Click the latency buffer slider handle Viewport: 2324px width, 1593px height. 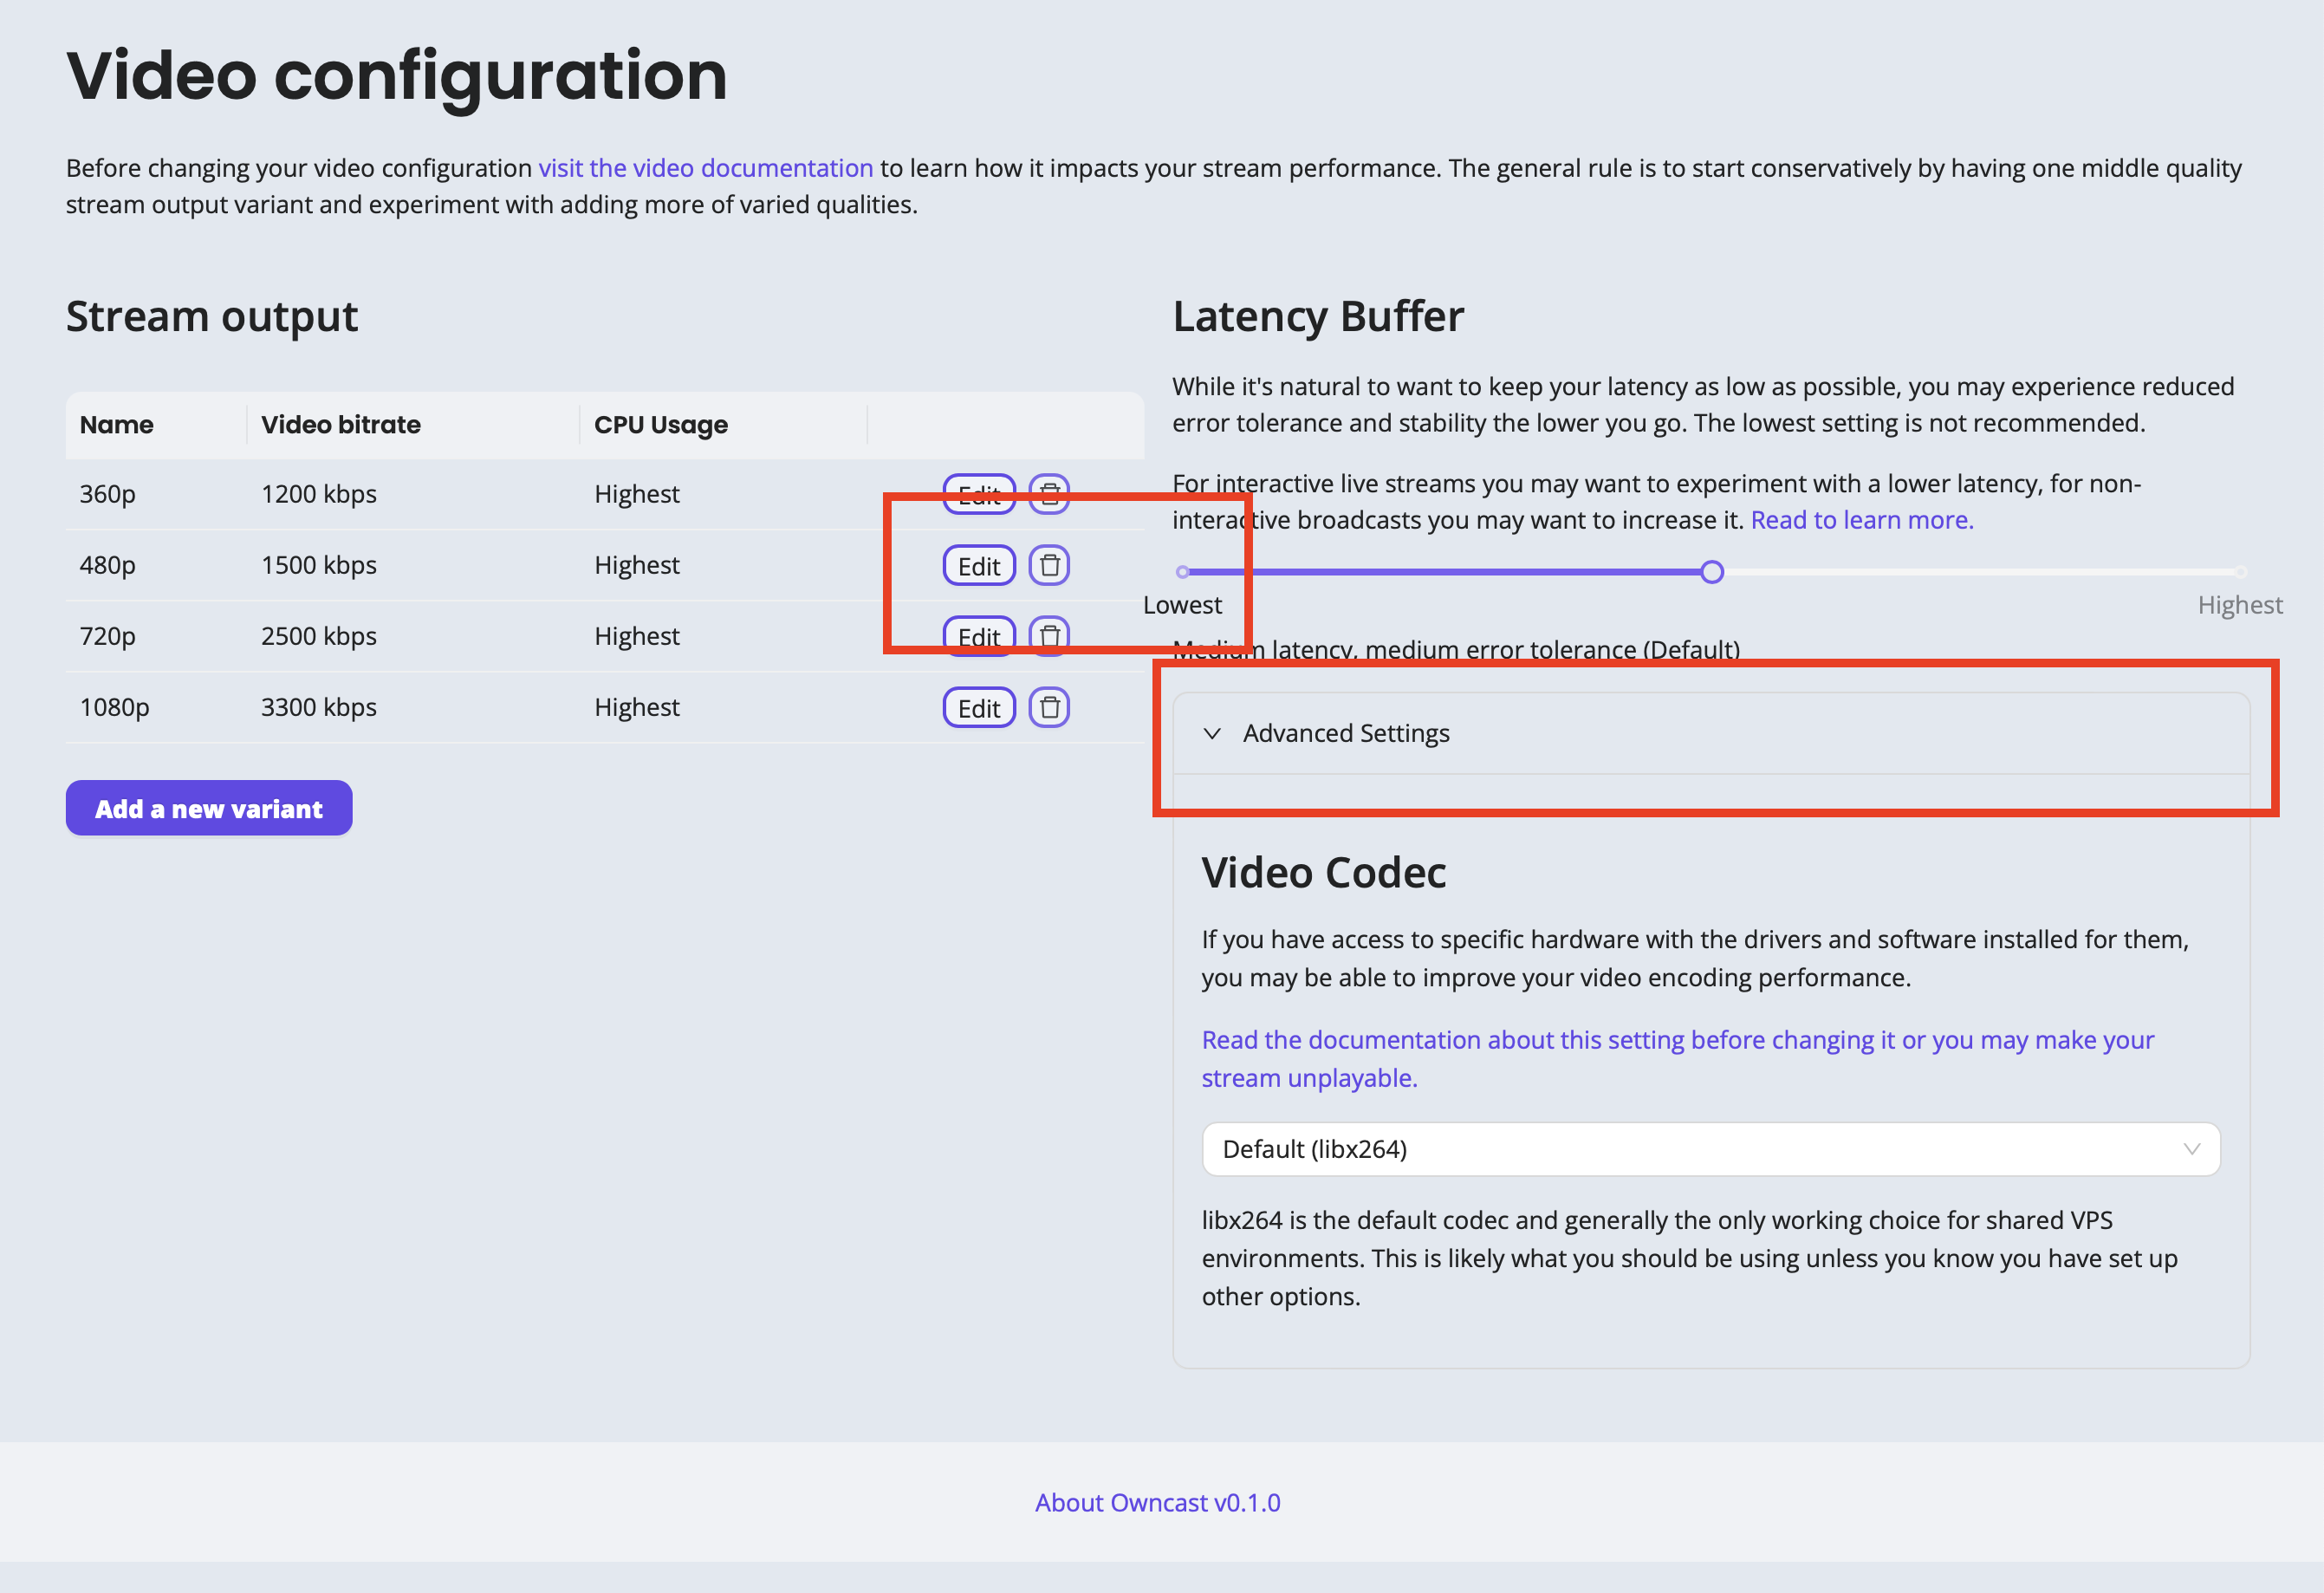[1712, 572]
